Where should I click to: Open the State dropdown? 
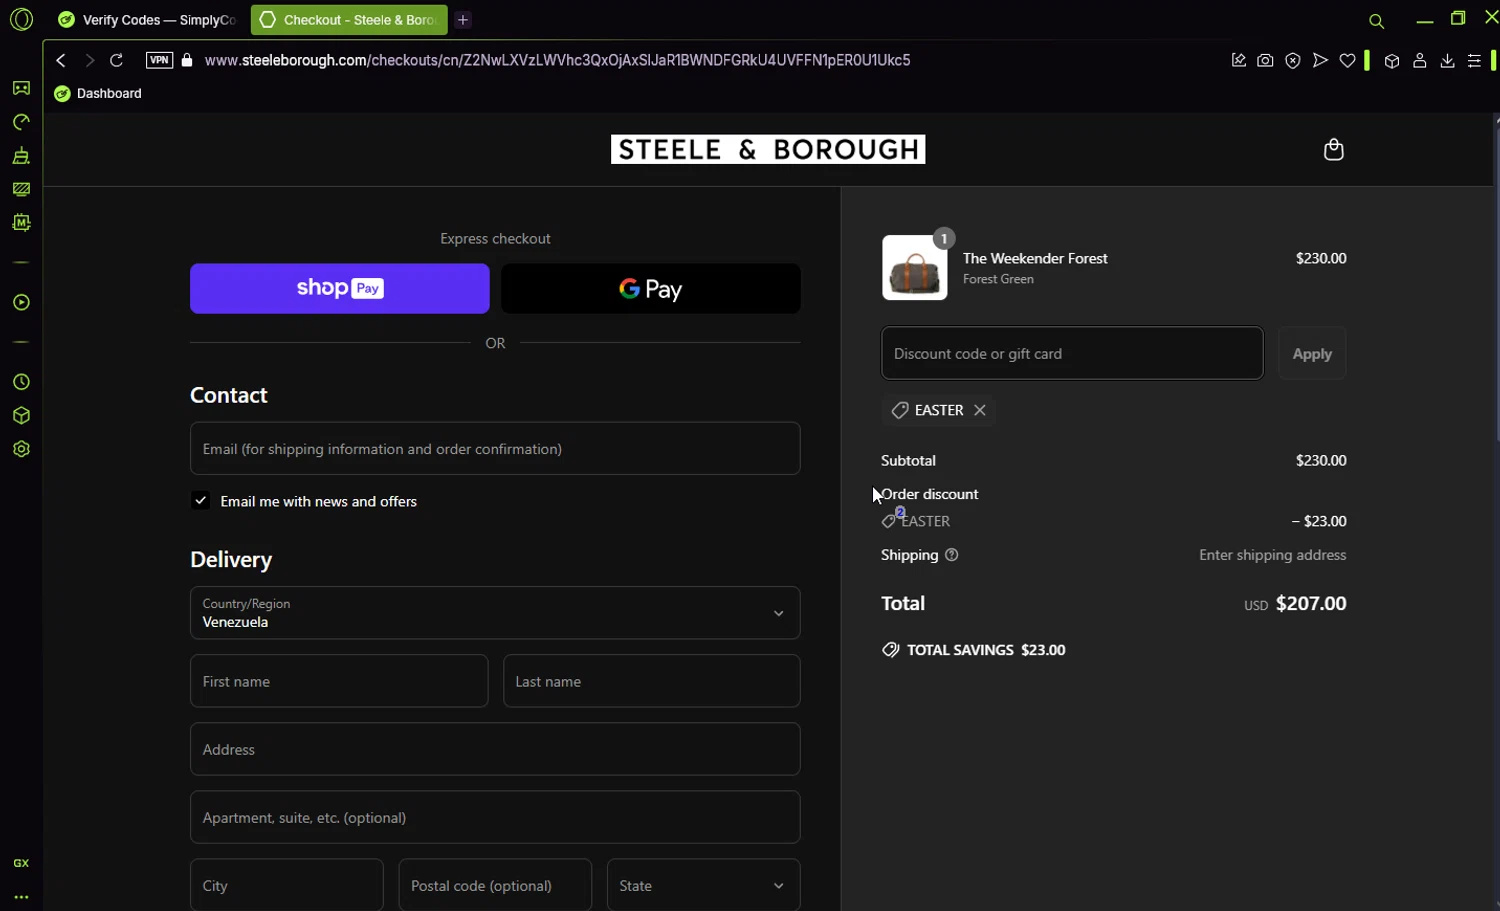coord(703,885)
